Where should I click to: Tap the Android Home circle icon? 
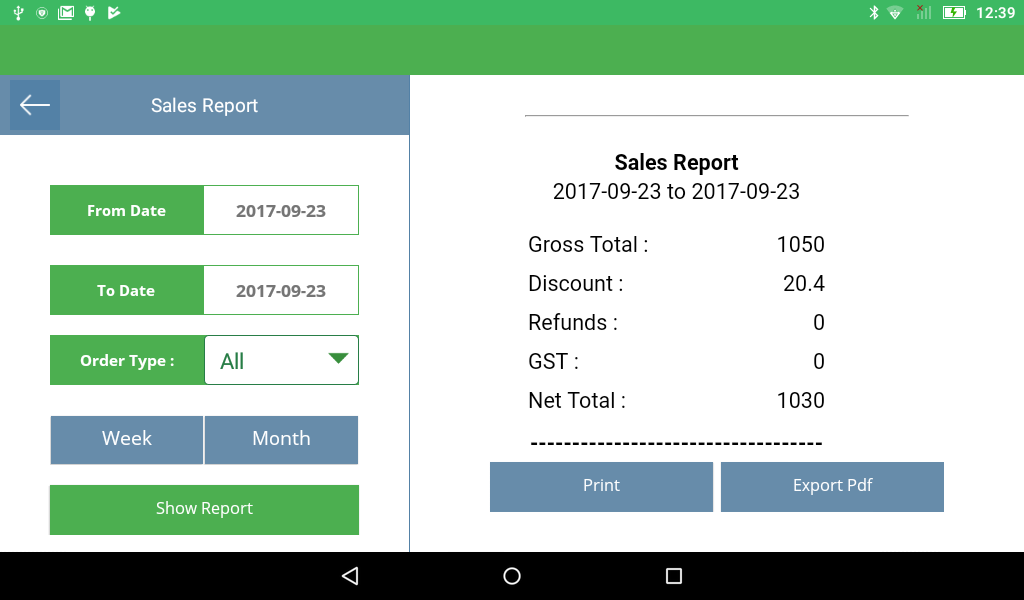tap(512, 576)
